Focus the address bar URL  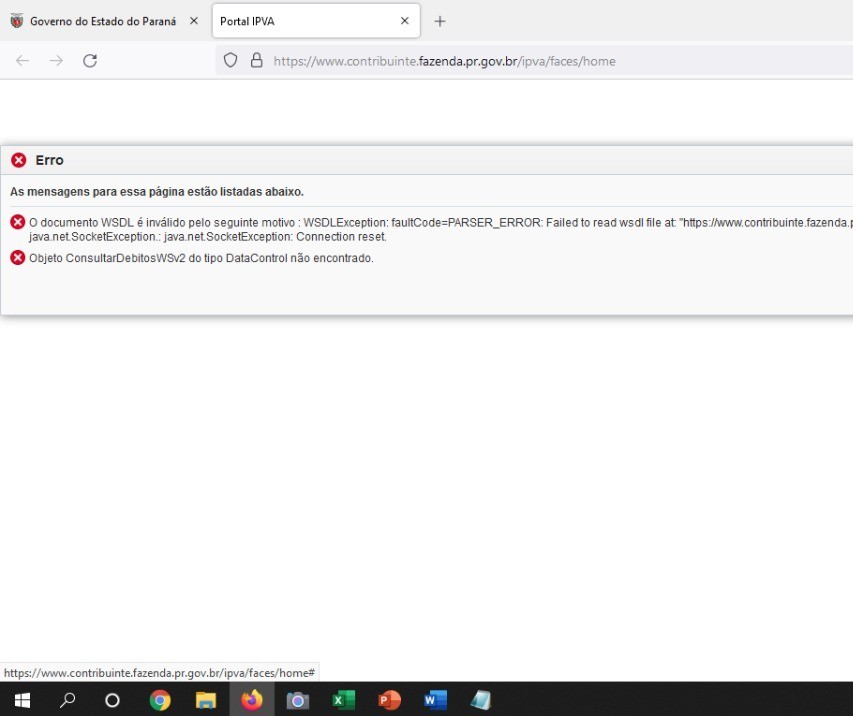coord(444,61)
